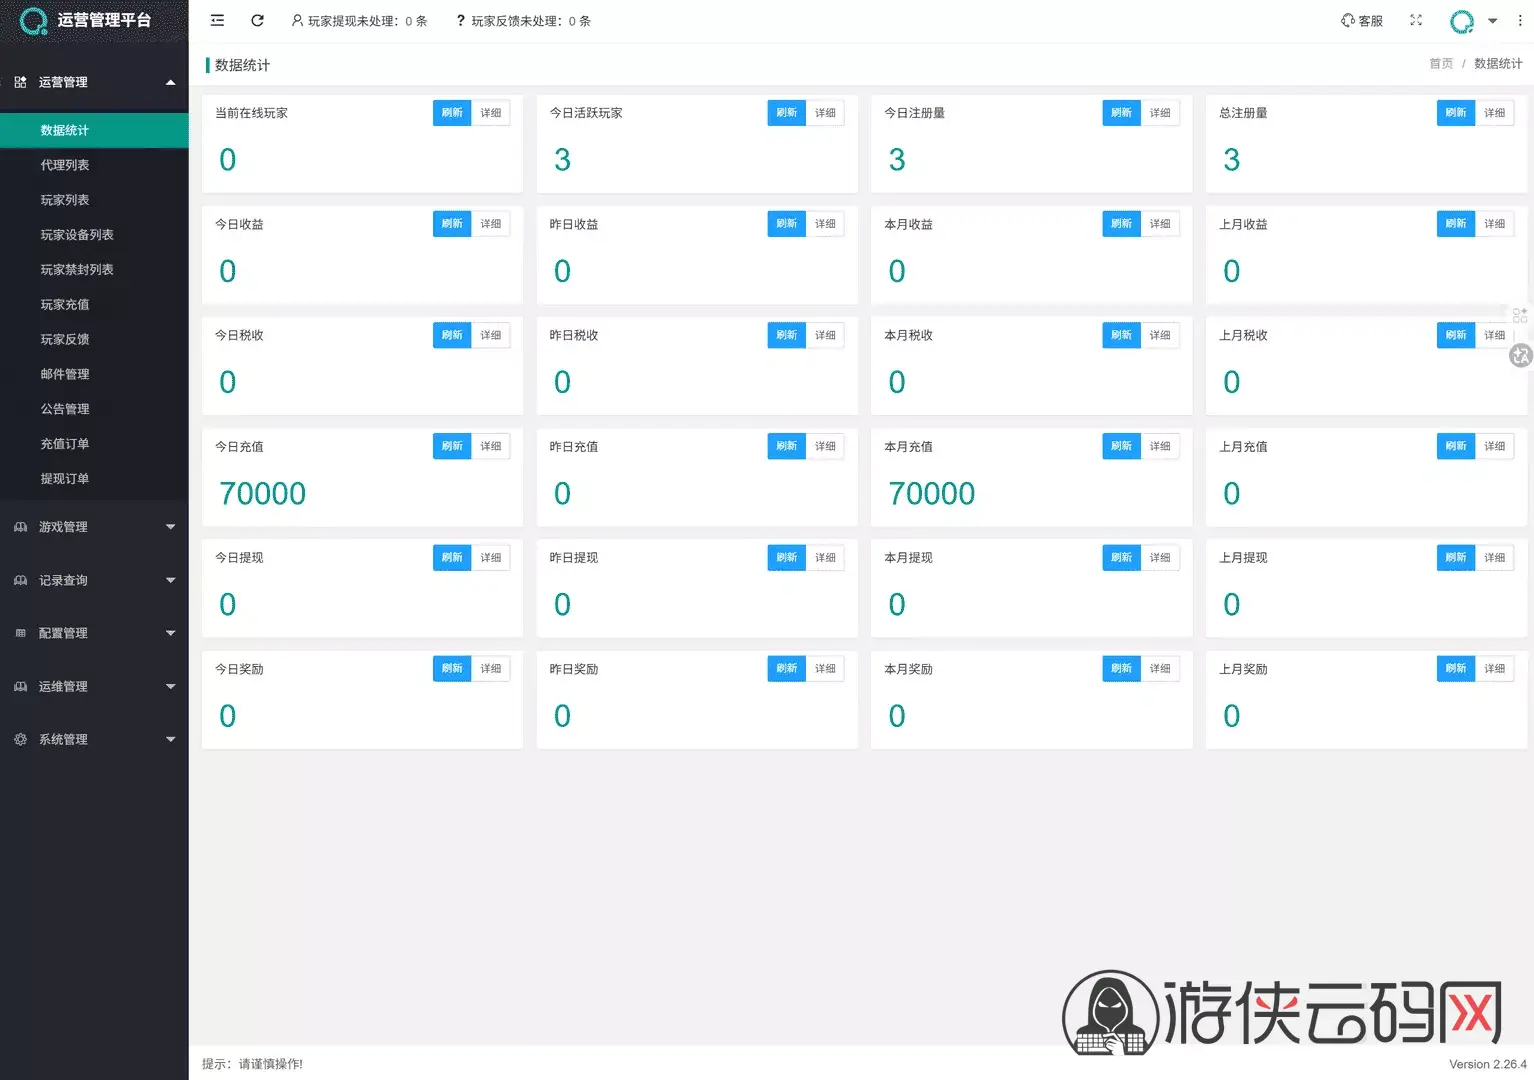Image resolution: width=1534 pixels, height=1080 pixels.
Task: Click the reload page icon in header
Action: [257, 20]
